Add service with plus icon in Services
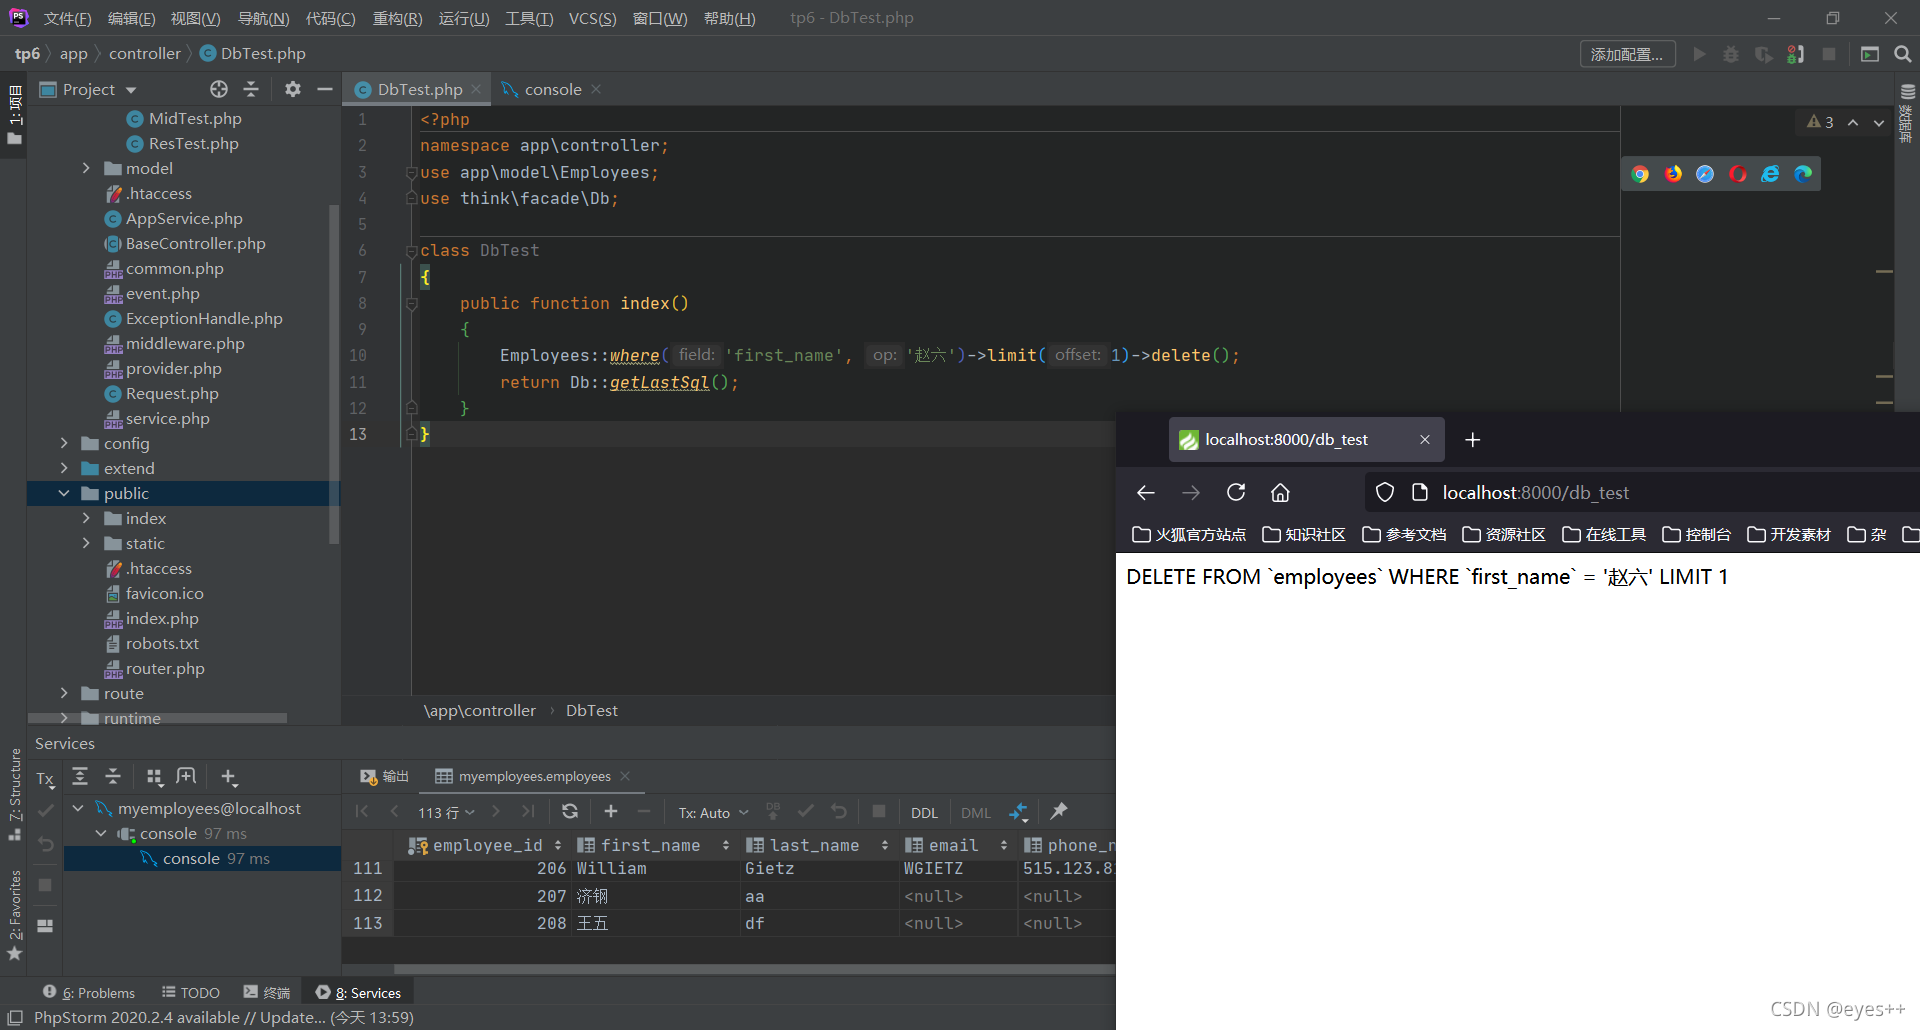 click(229, 777)
